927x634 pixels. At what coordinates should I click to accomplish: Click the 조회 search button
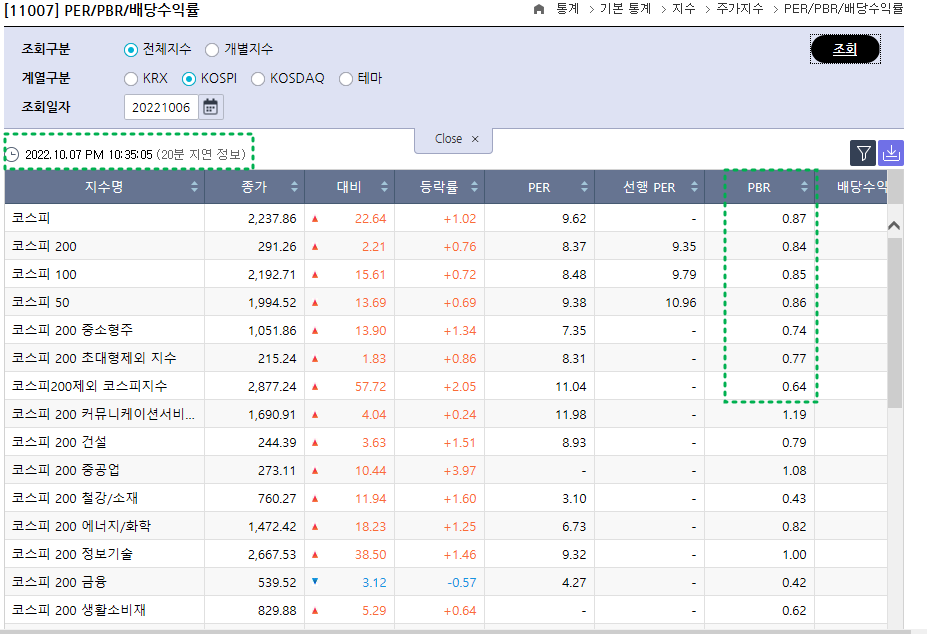(x=845, y=49)
